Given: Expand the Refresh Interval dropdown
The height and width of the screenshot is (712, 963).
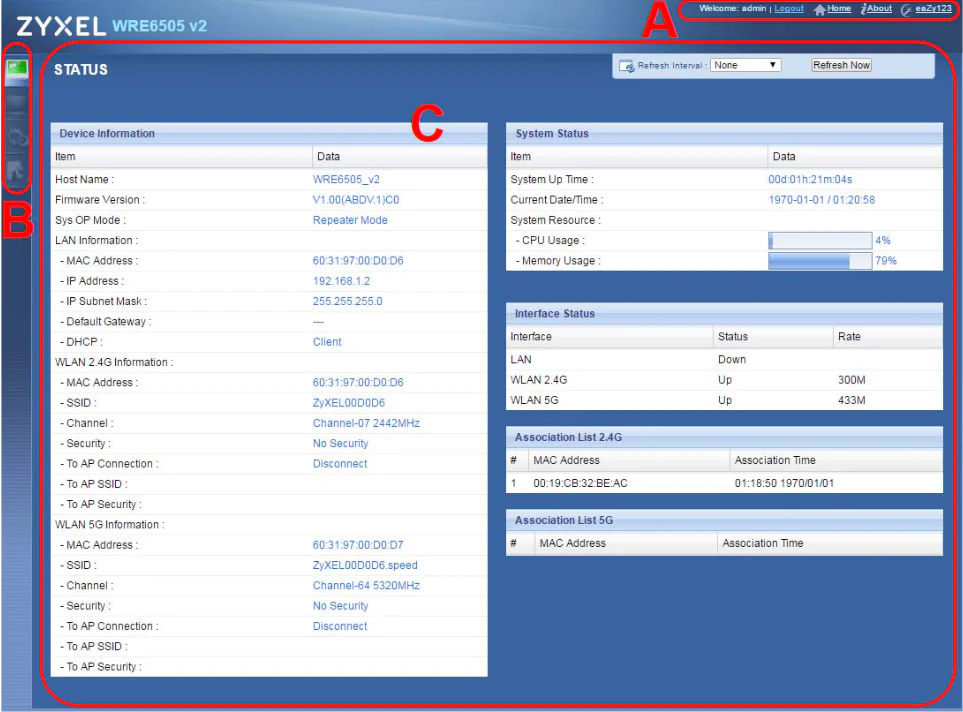Looking at the screenshot, I should point(745,65).
